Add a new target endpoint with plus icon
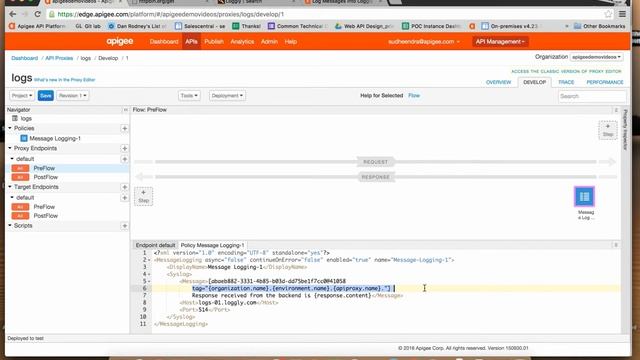The width and height of the screenshot is (640, 360). [x=124, y=187]
